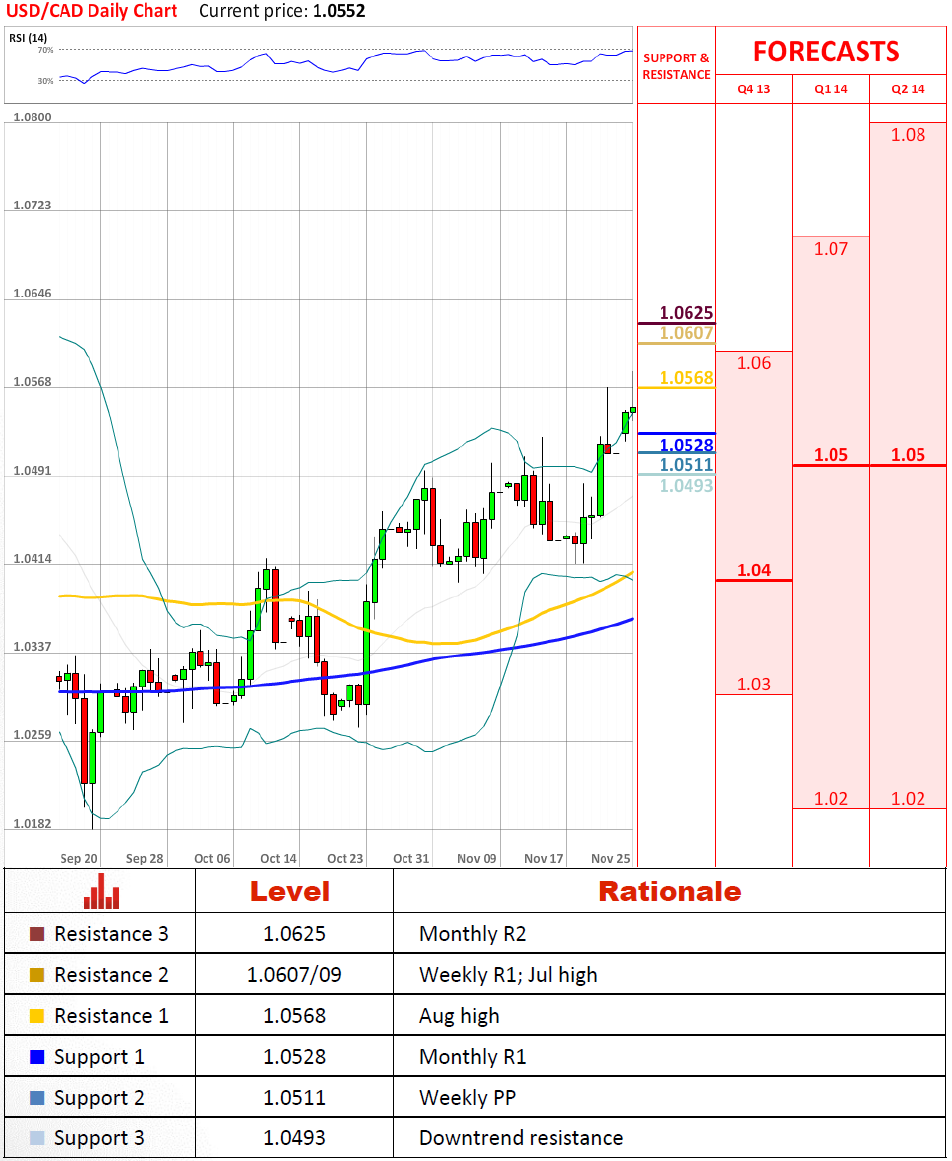This screenshot has height=1161, width=952.
Task: Click the Resistance 2 gold swatch
Action: [x=37, y=975]
